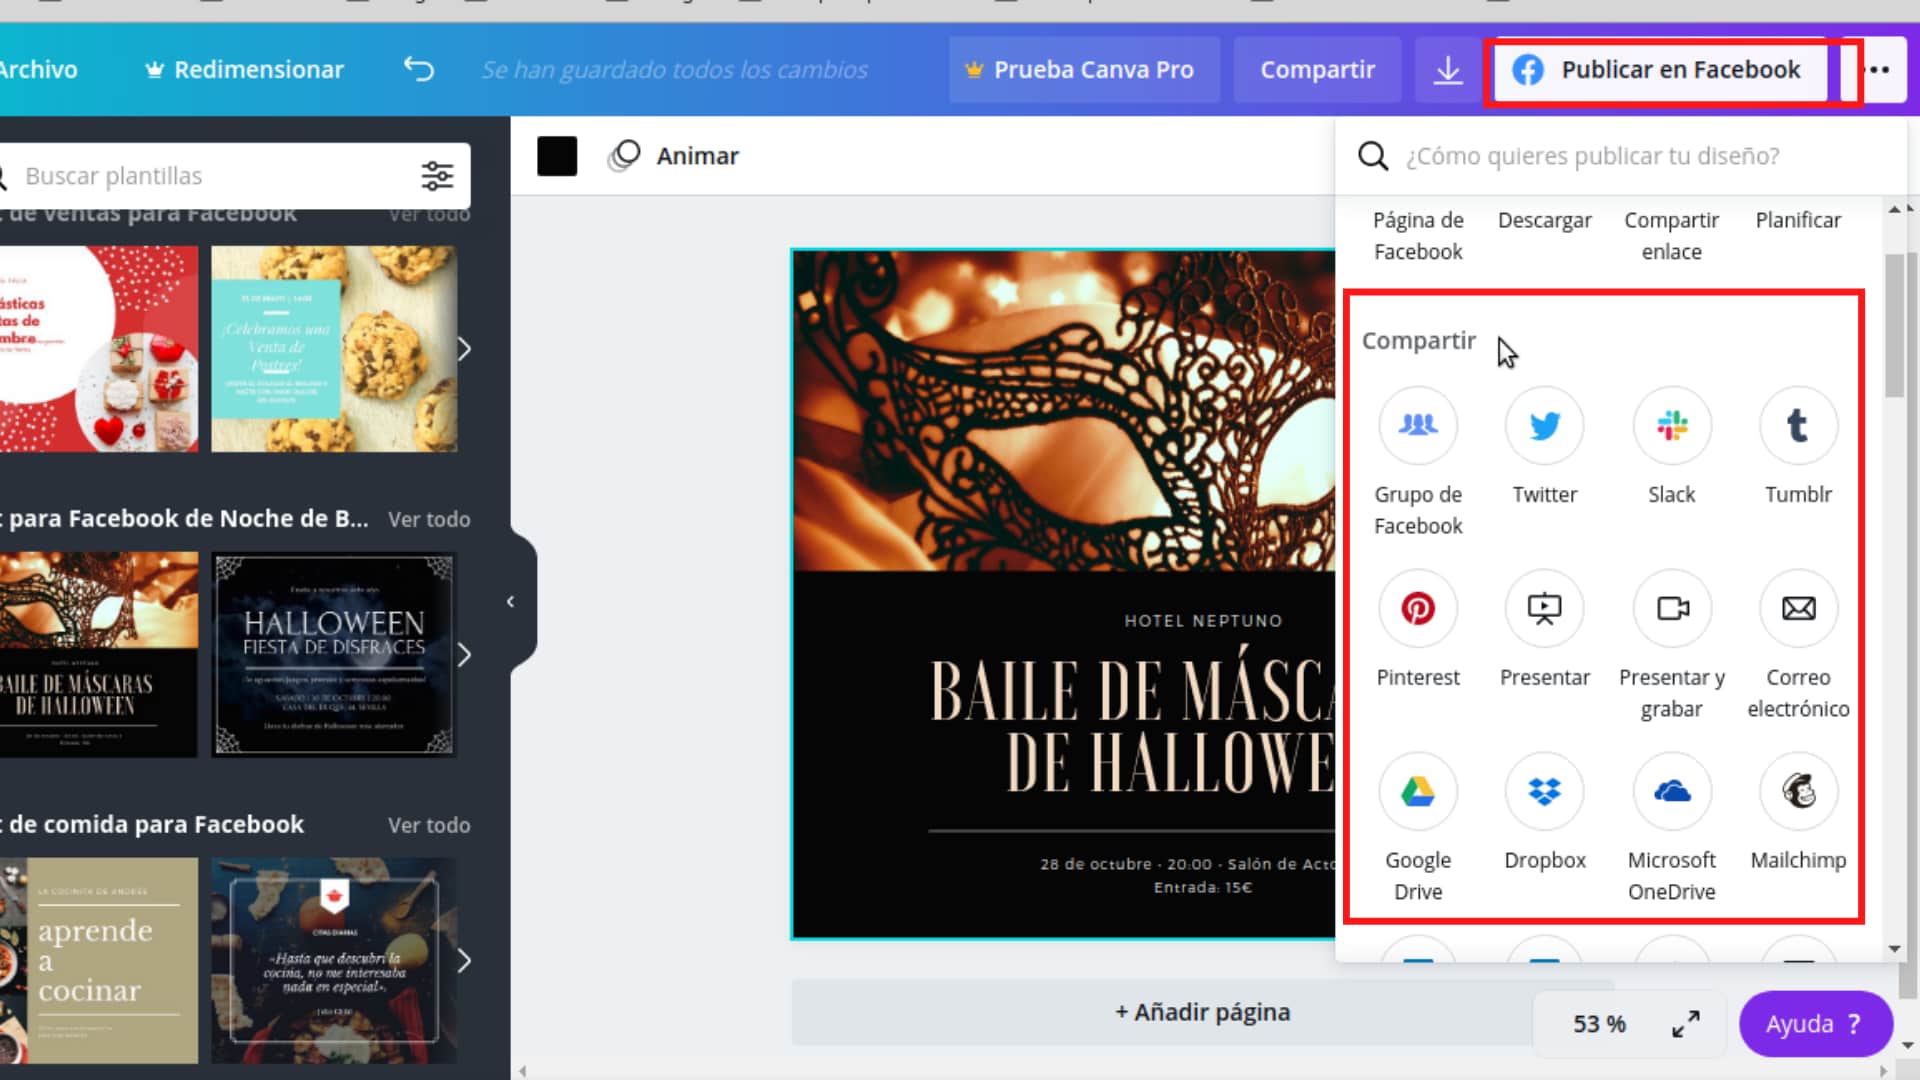Image resolution: width=1920 pixels, height=1080 pixels.
Task: Click the BAILE DE MÁSCARAS title on canvas
Action: [x=1132, y=727]
